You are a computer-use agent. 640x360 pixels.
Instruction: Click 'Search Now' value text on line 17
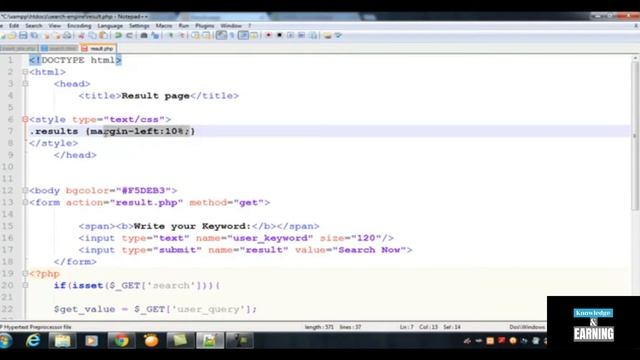tap(369, 250)
